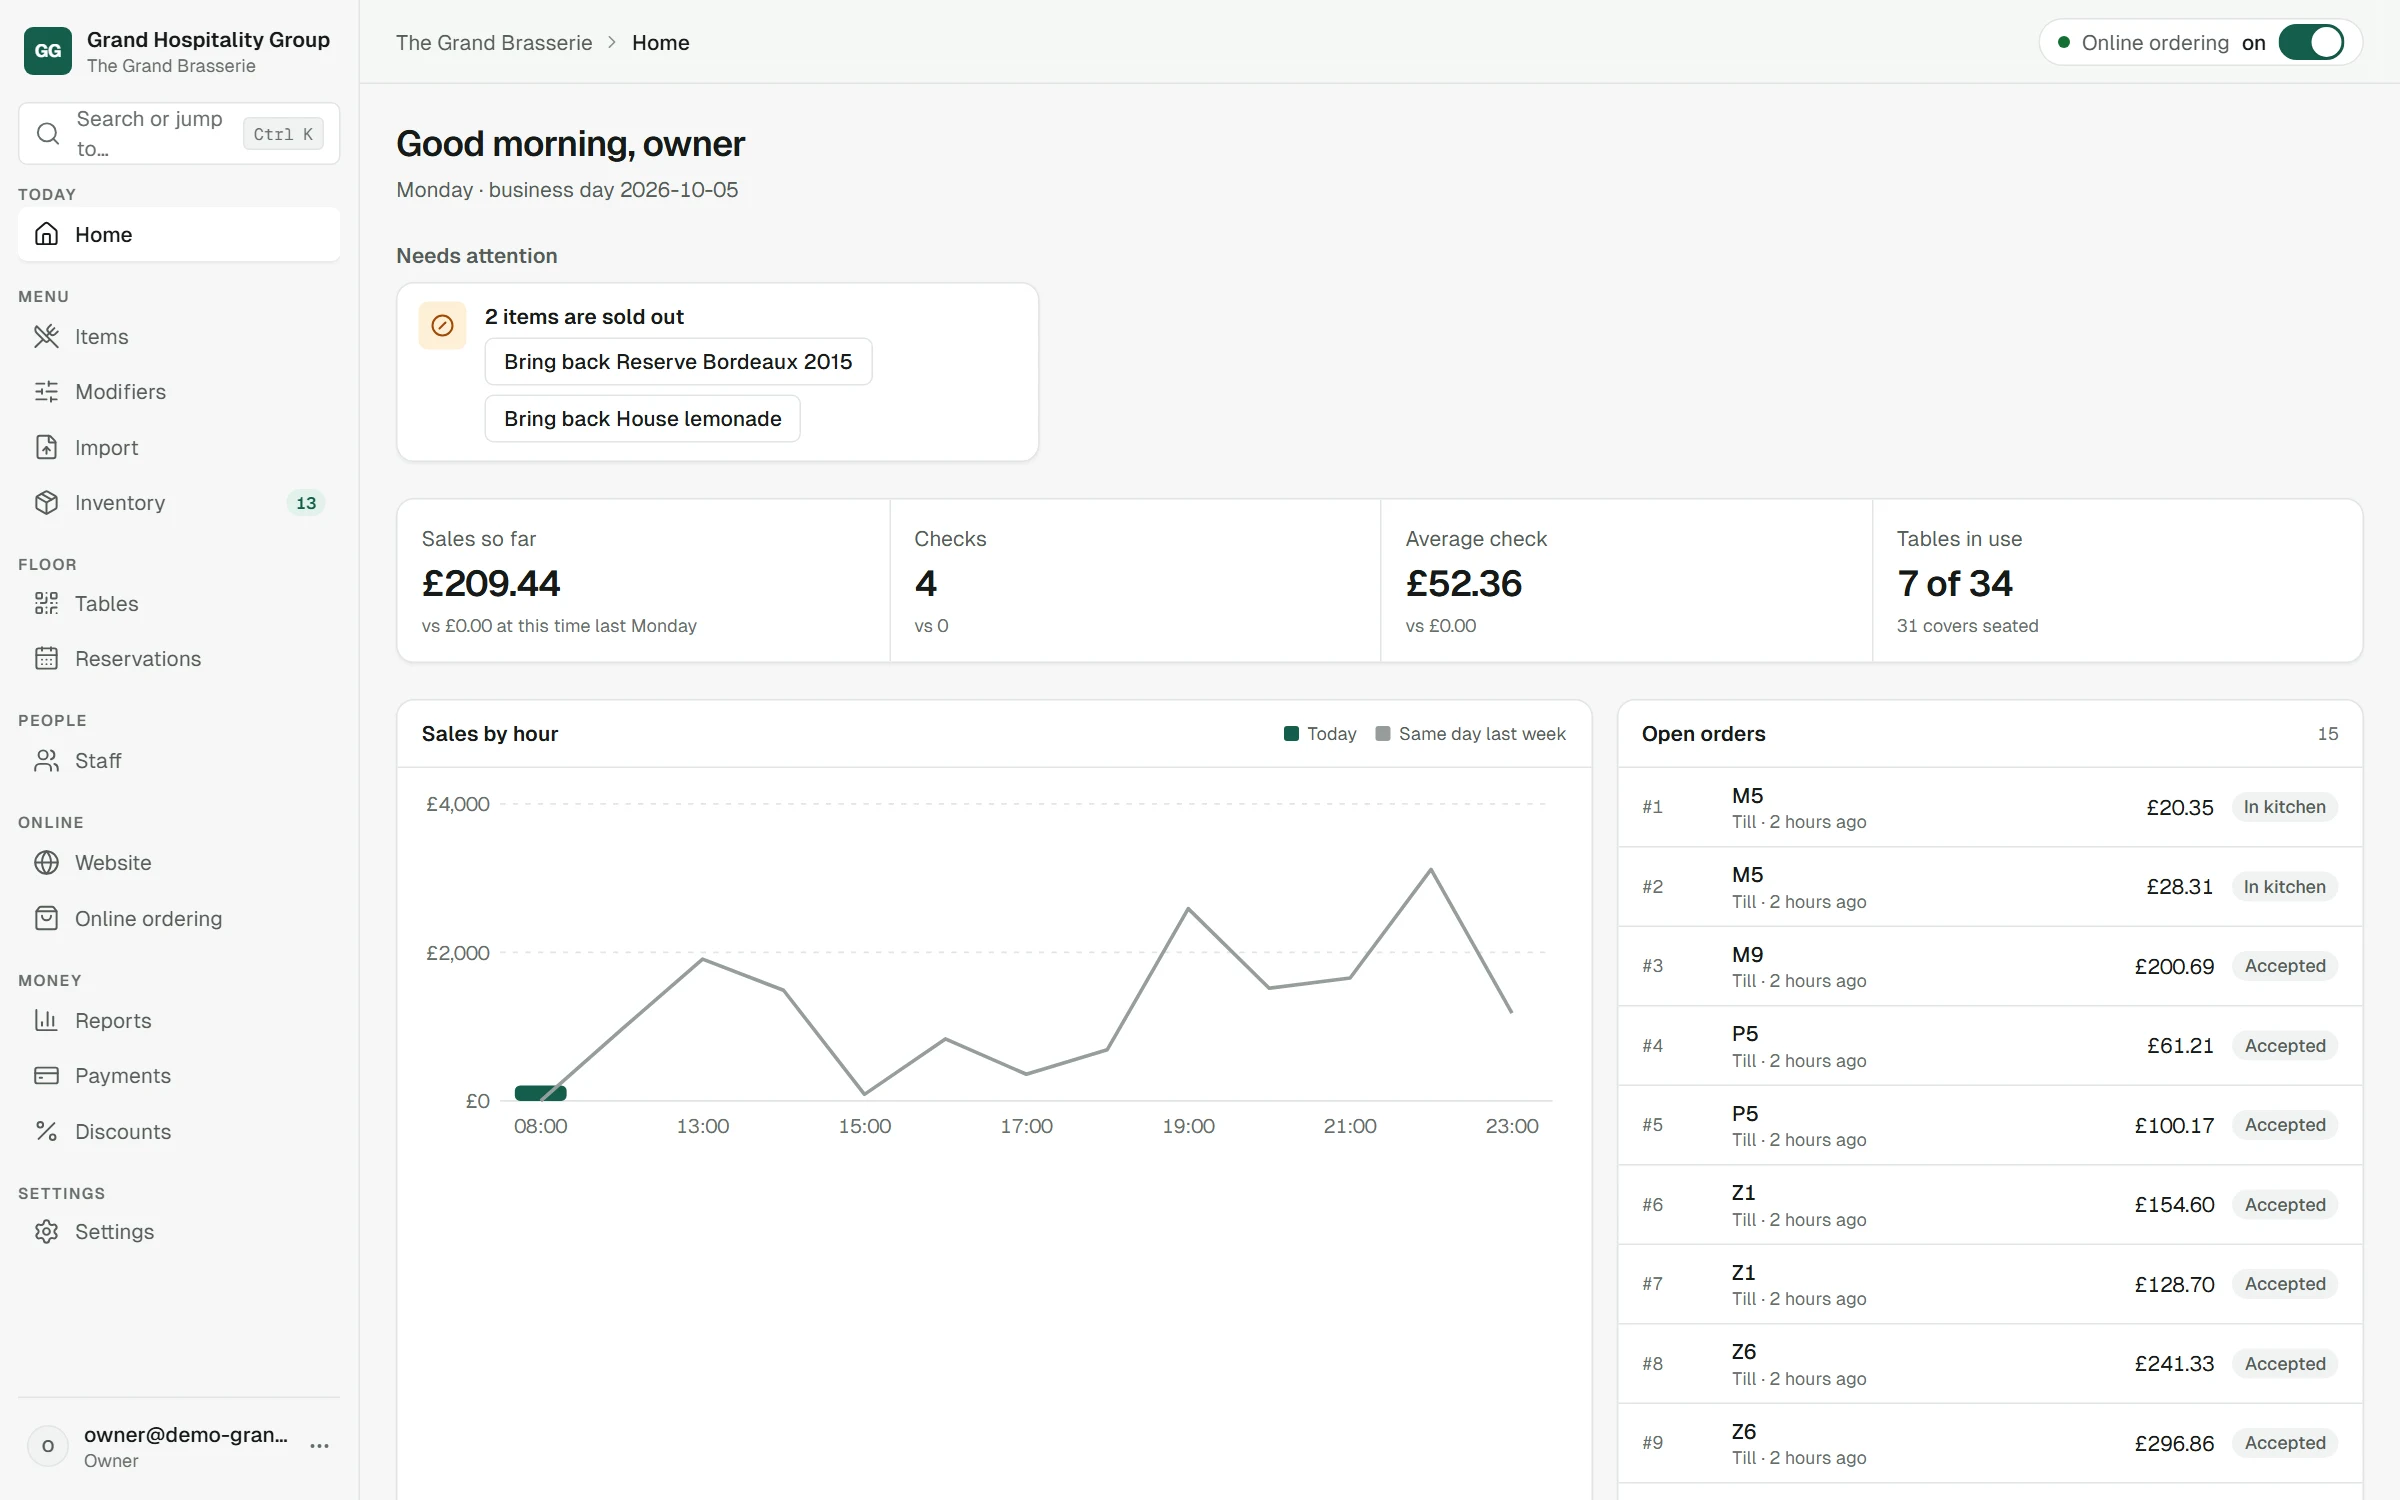The width and height of the screenshot is (2400, 1500).
Task: Open the Staff page
Action: pyautogui.click(x=179, y=760)
